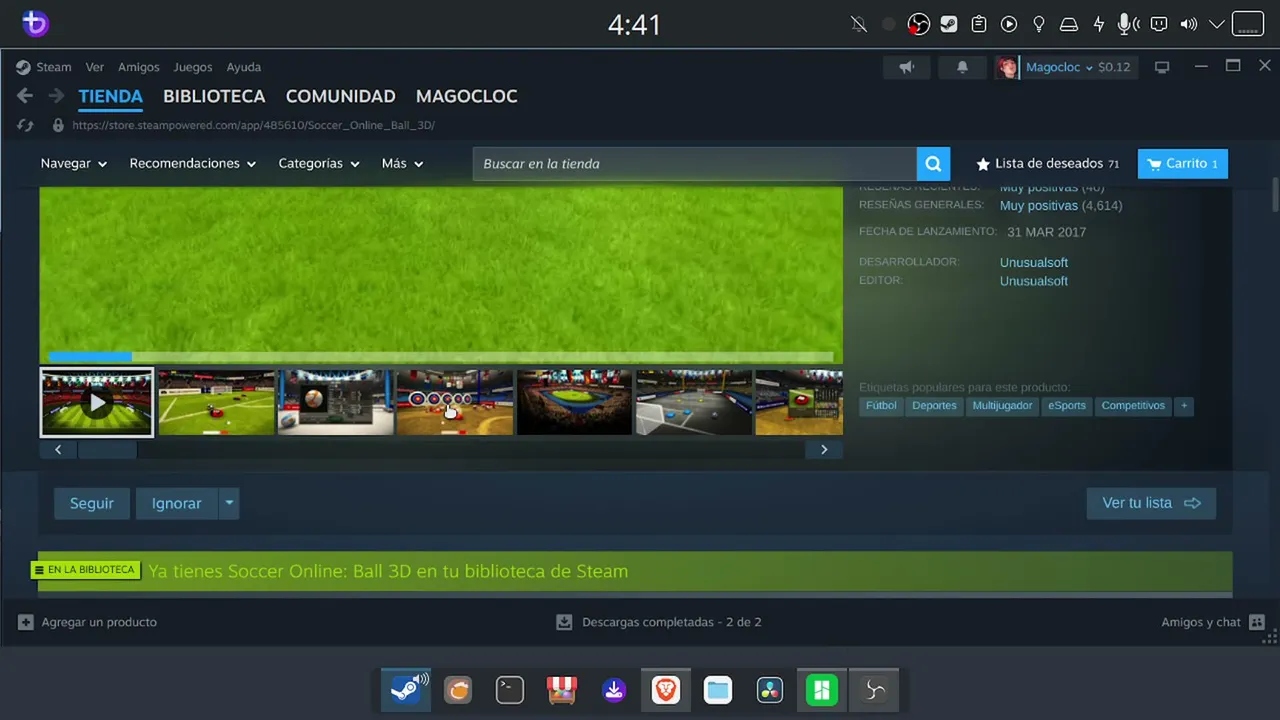Click the magnifier search button
This screenshot has width=1280, height=720.
click(x=932, y=164)
